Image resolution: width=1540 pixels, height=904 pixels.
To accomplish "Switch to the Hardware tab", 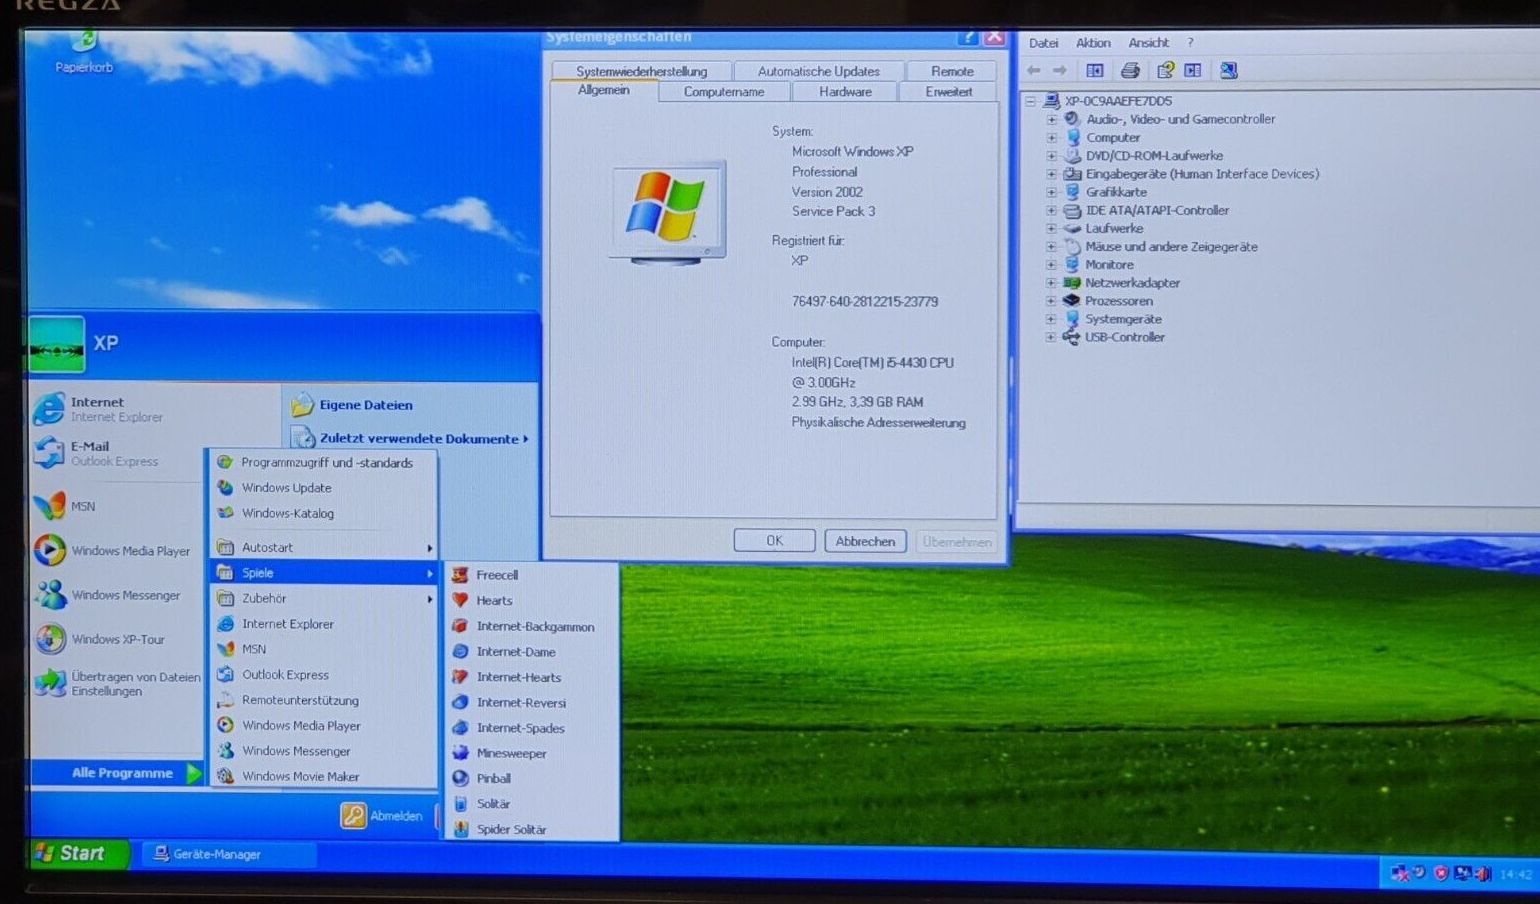I will [845, 92].
